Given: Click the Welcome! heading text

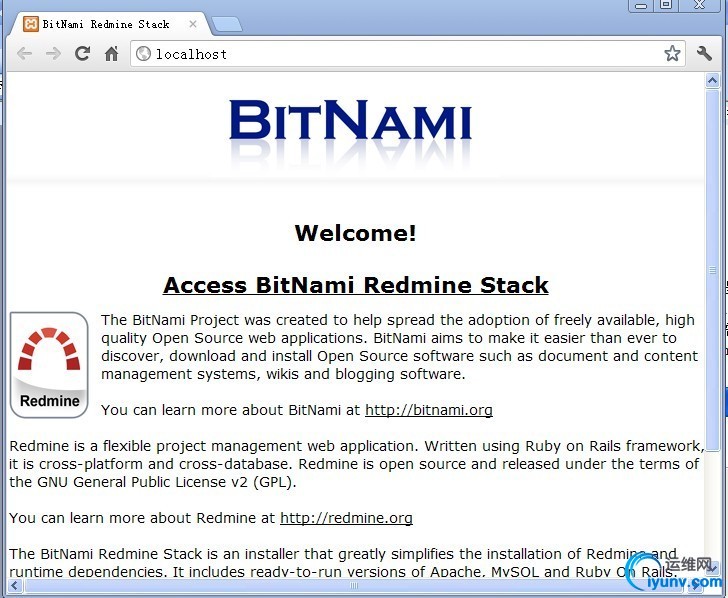Looking at the screenshot, I should [356, 233].
